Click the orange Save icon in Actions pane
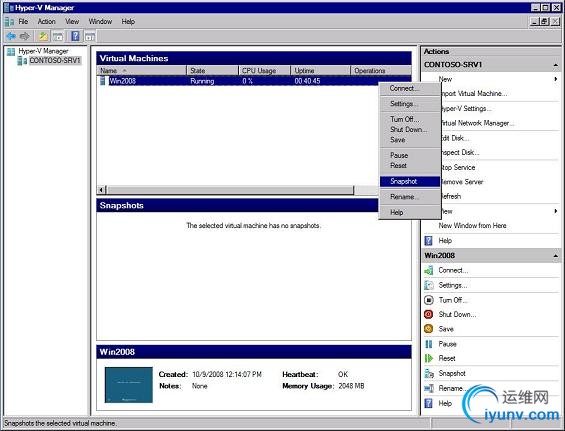 tap(429, 329)
